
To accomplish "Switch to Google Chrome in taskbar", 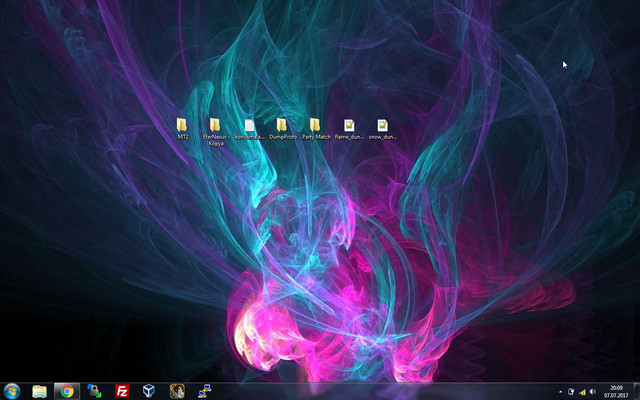I will 67,391.
